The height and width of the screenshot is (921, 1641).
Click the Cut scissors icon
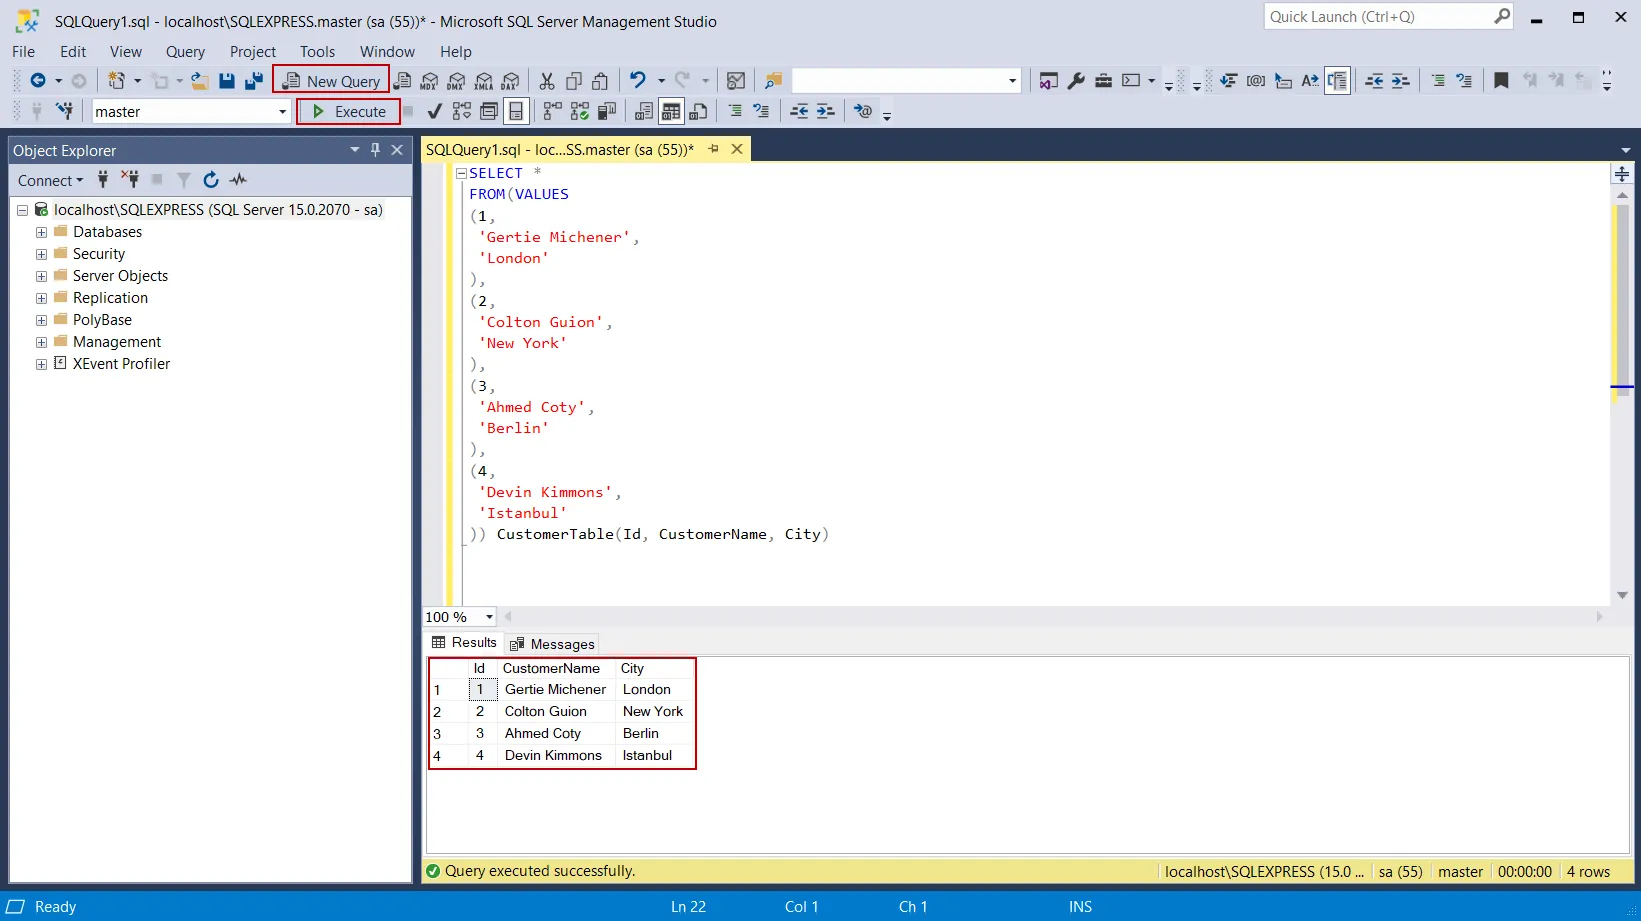547,81
